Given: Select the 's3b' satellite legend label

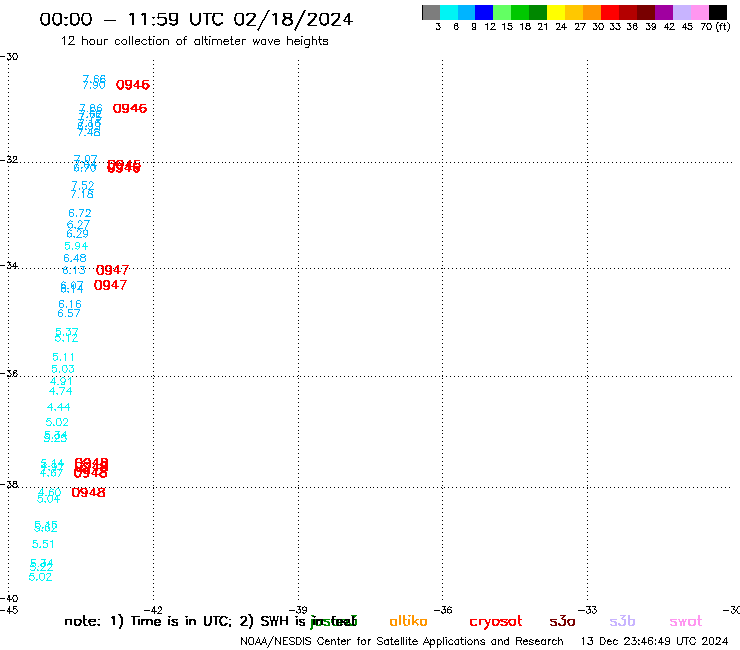Looking at the screenshot, I should [622, 621].
